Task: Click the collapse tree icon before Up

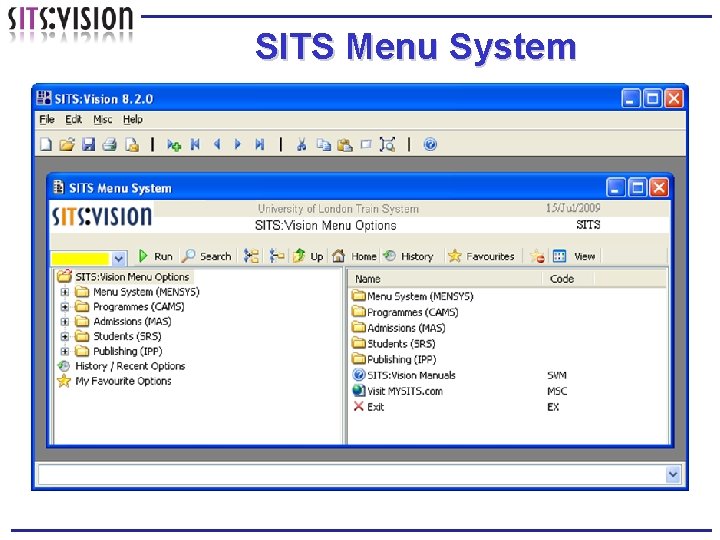Action: 276,256
